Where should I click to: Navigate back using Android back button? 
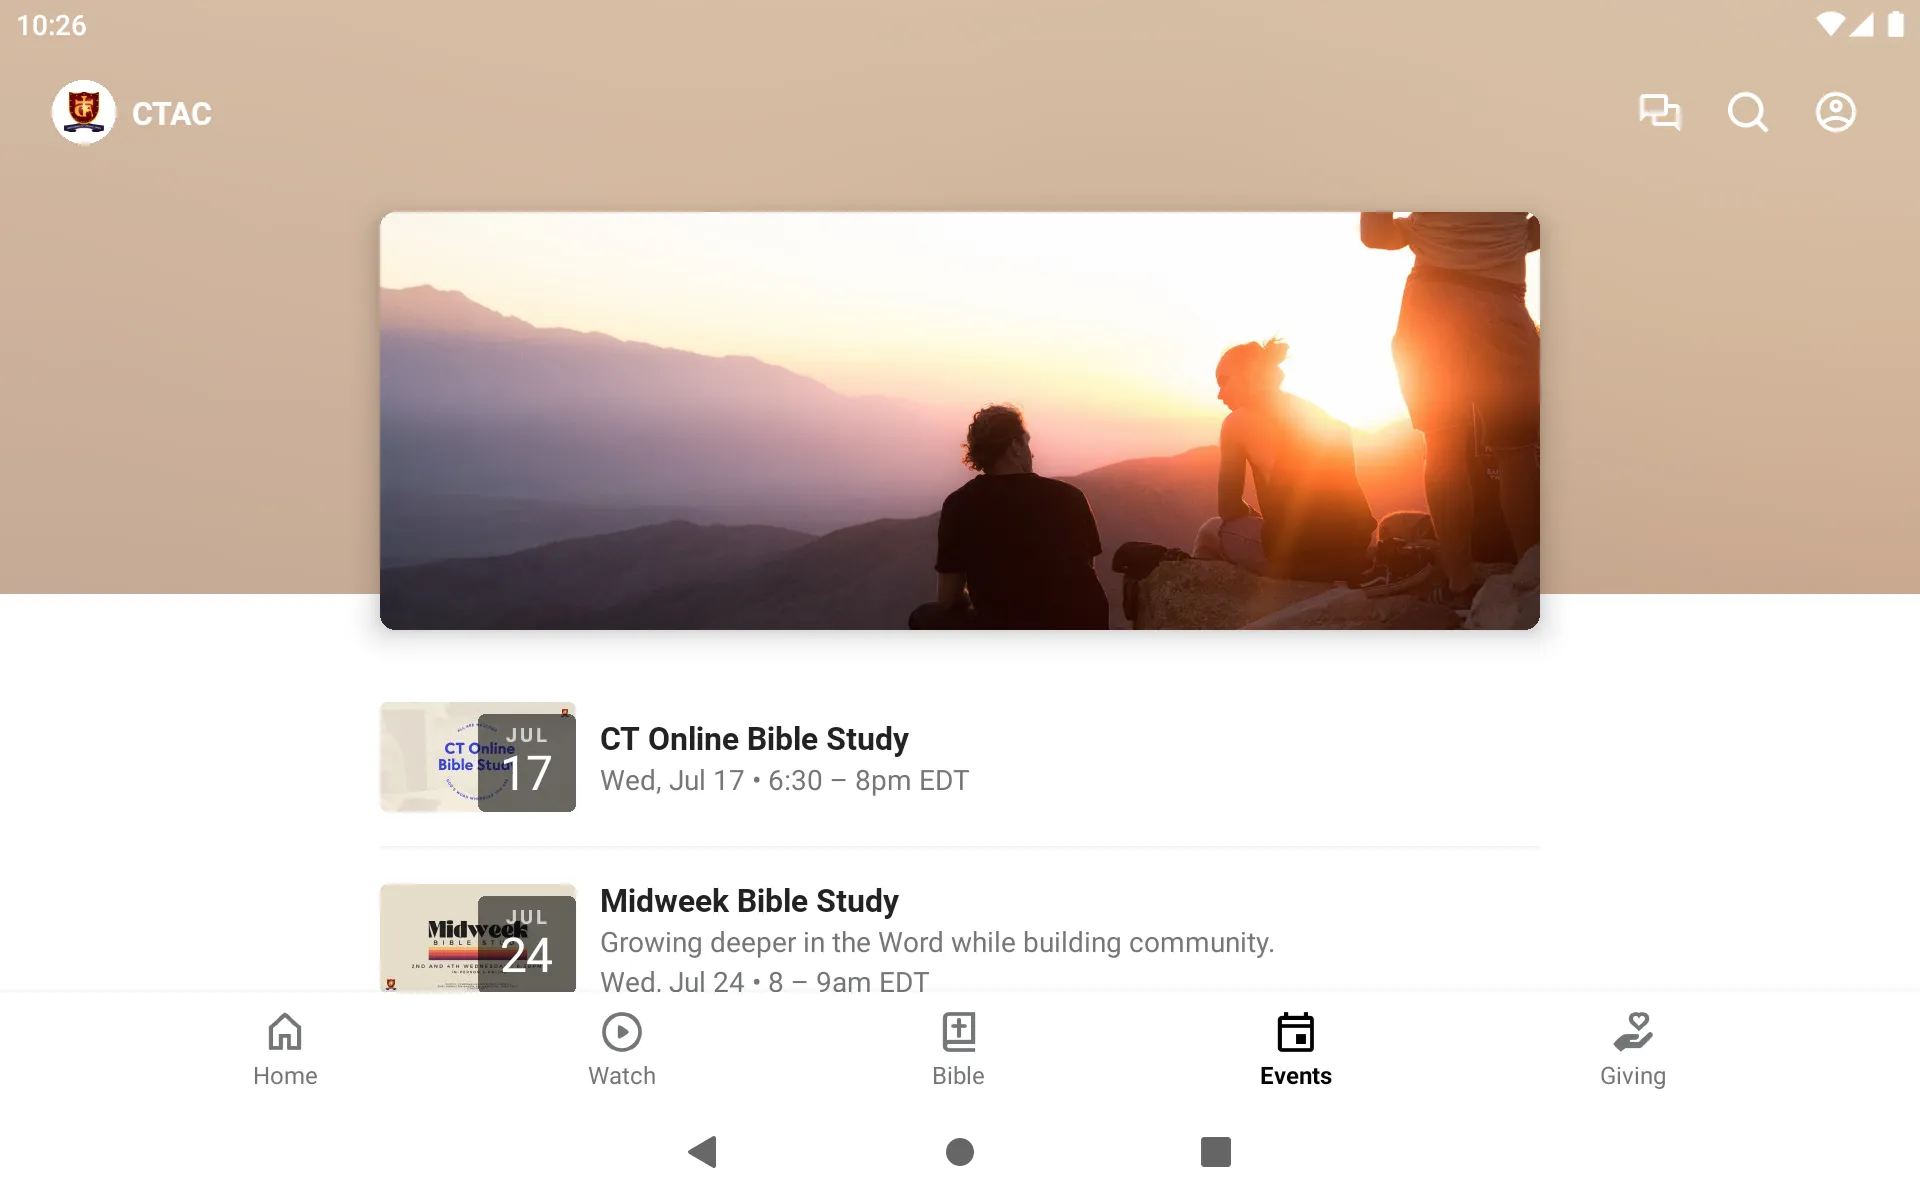[701, 1152]
